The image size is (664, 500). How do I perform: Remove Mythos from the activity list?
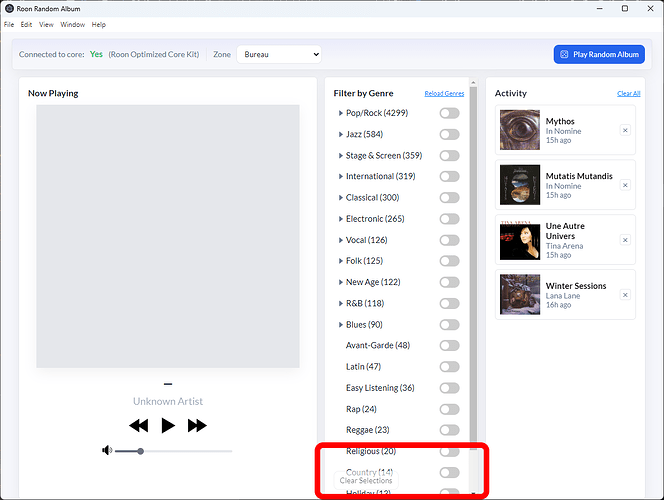pos(624,130)
